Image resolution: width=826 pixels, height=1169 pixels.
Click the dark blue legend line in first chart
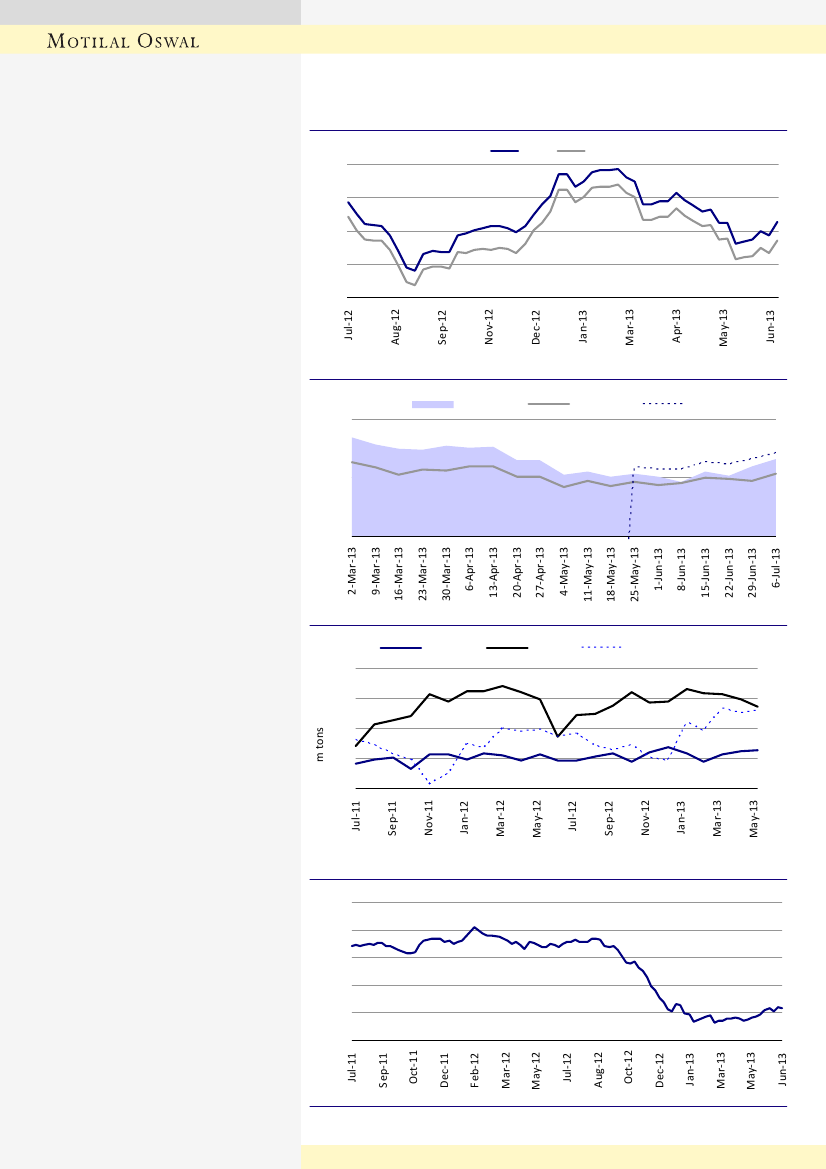504,150
